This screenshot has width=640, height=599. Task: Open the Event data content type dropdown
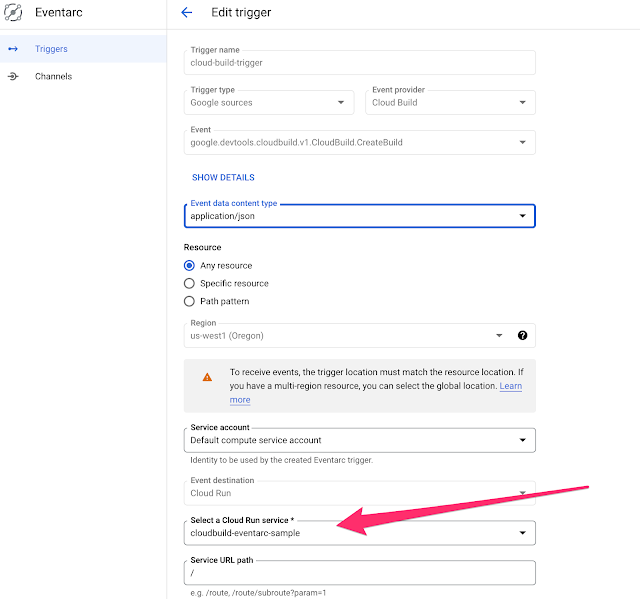pyautogui.click(x=360, y=216)
